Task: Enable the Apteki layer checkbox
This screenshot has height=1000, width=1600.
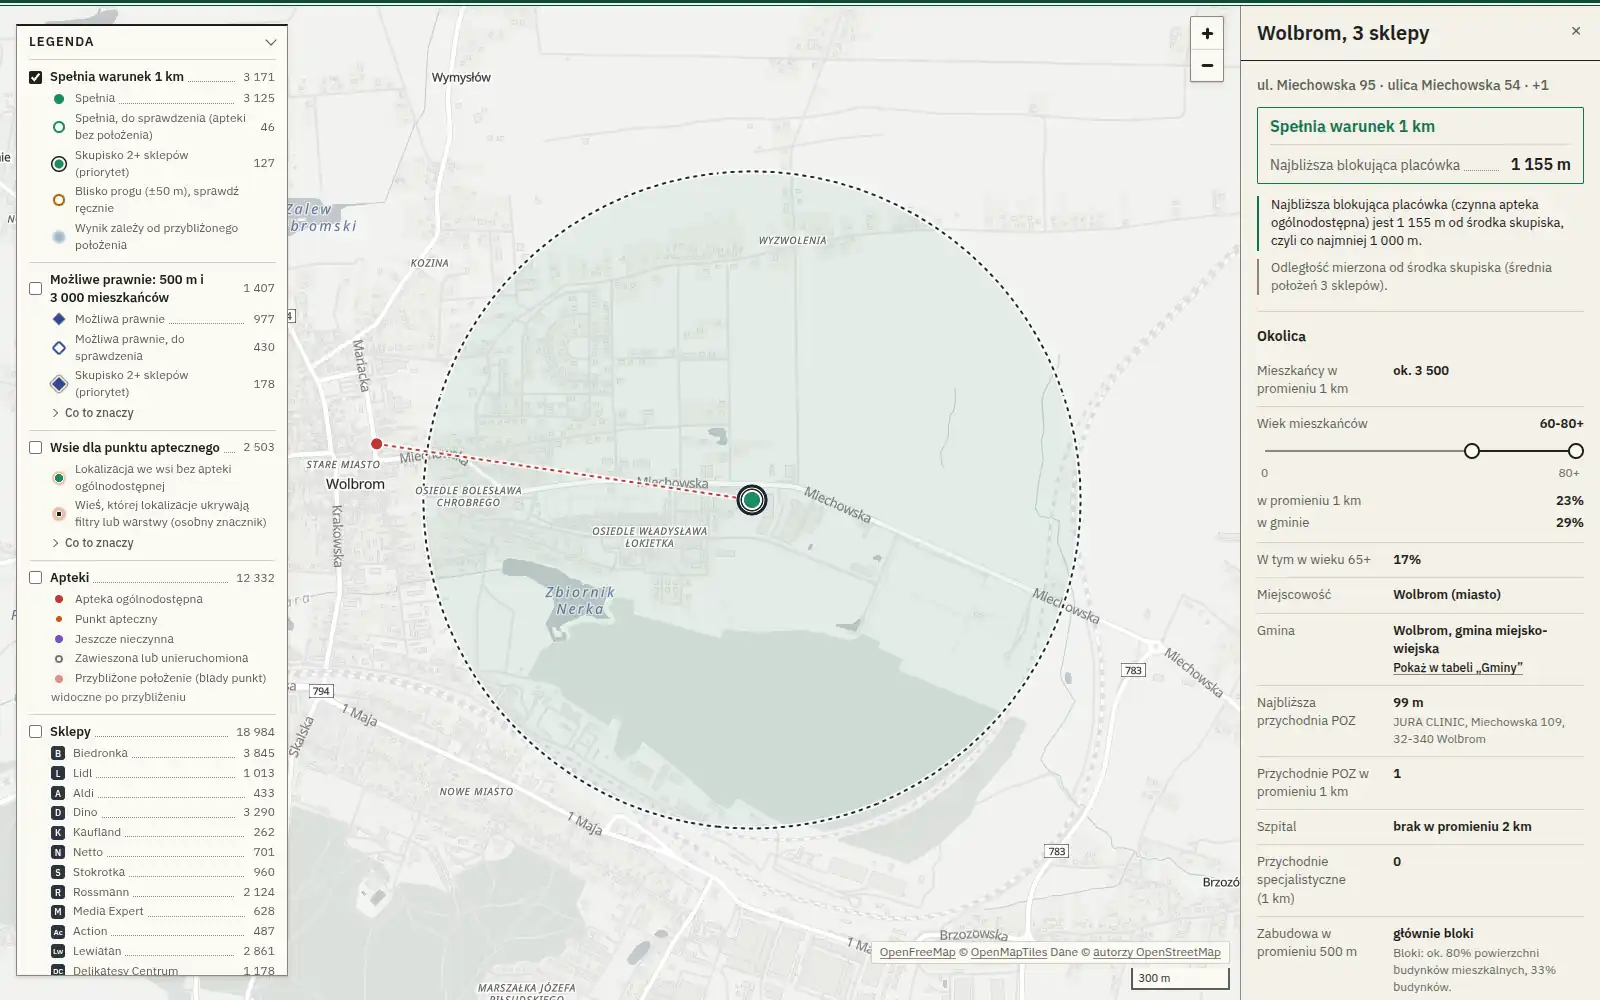Action: [x=36, y=578]
